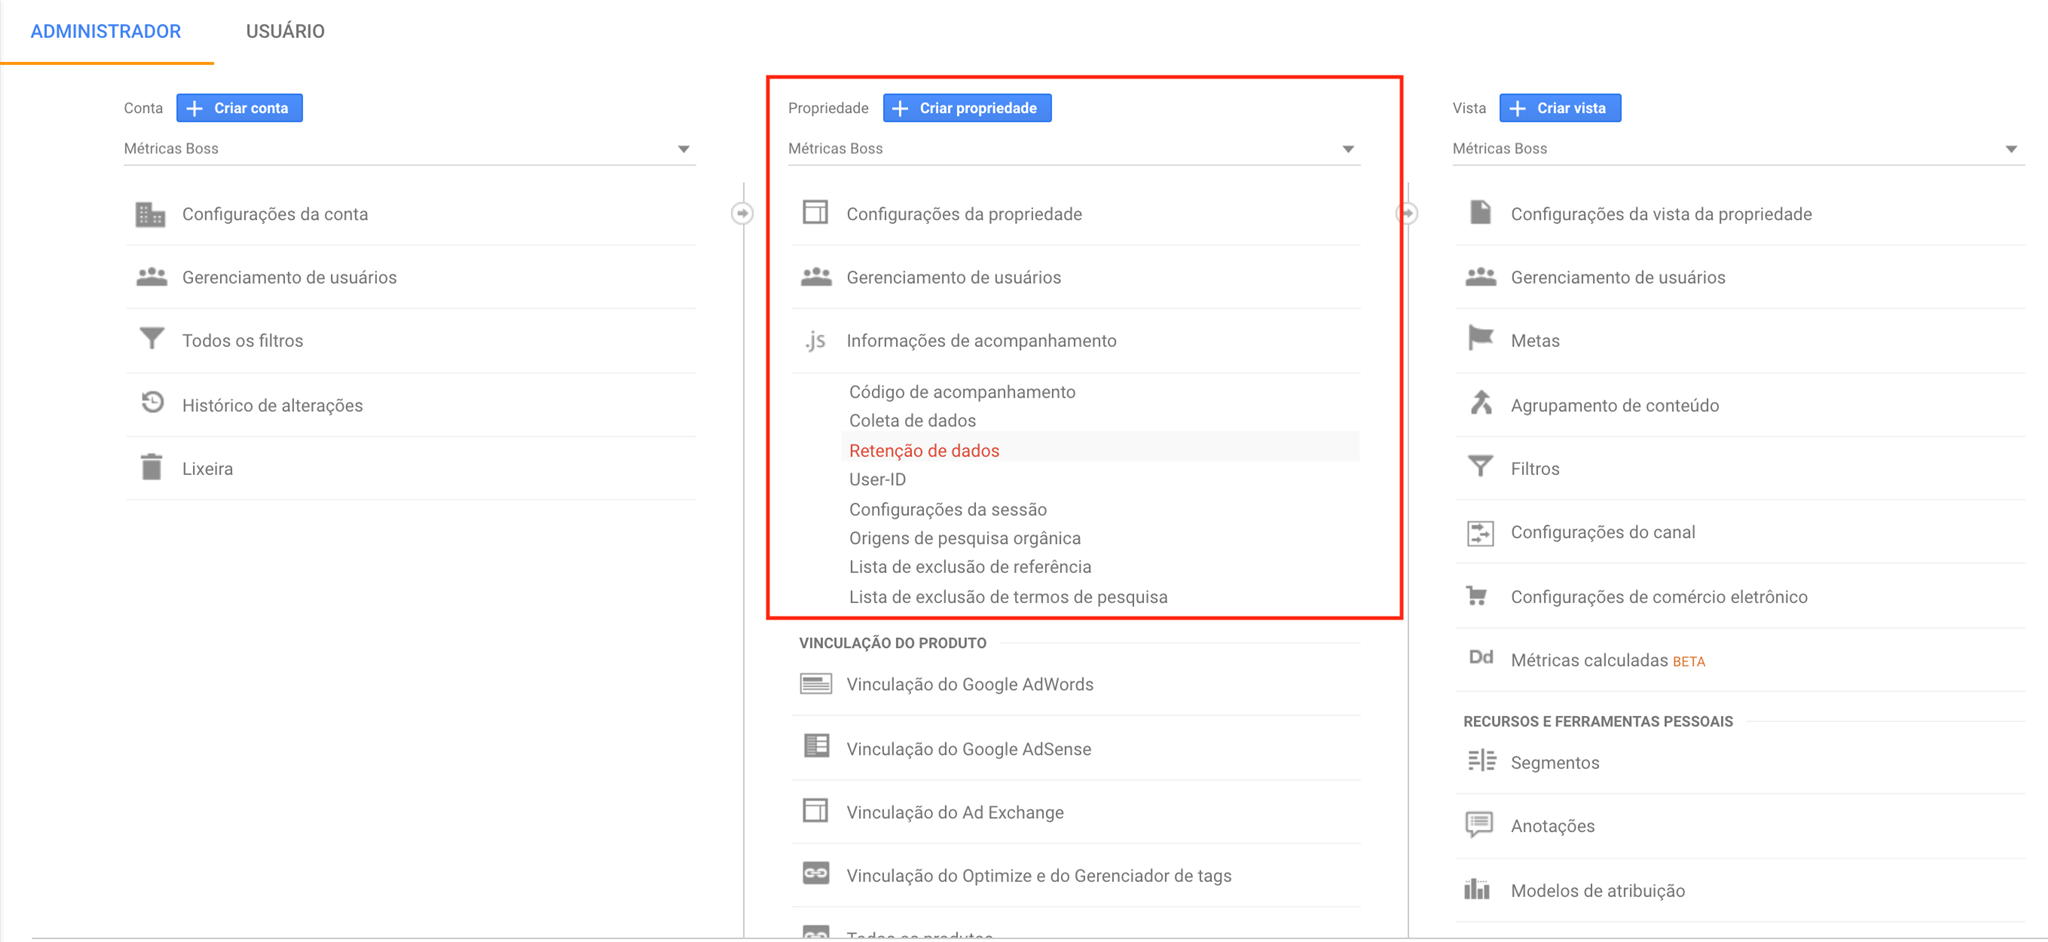Click the funnel icon beside Todos os filtros
Viewport: 2048px width, 942px height.
(151, 339)
